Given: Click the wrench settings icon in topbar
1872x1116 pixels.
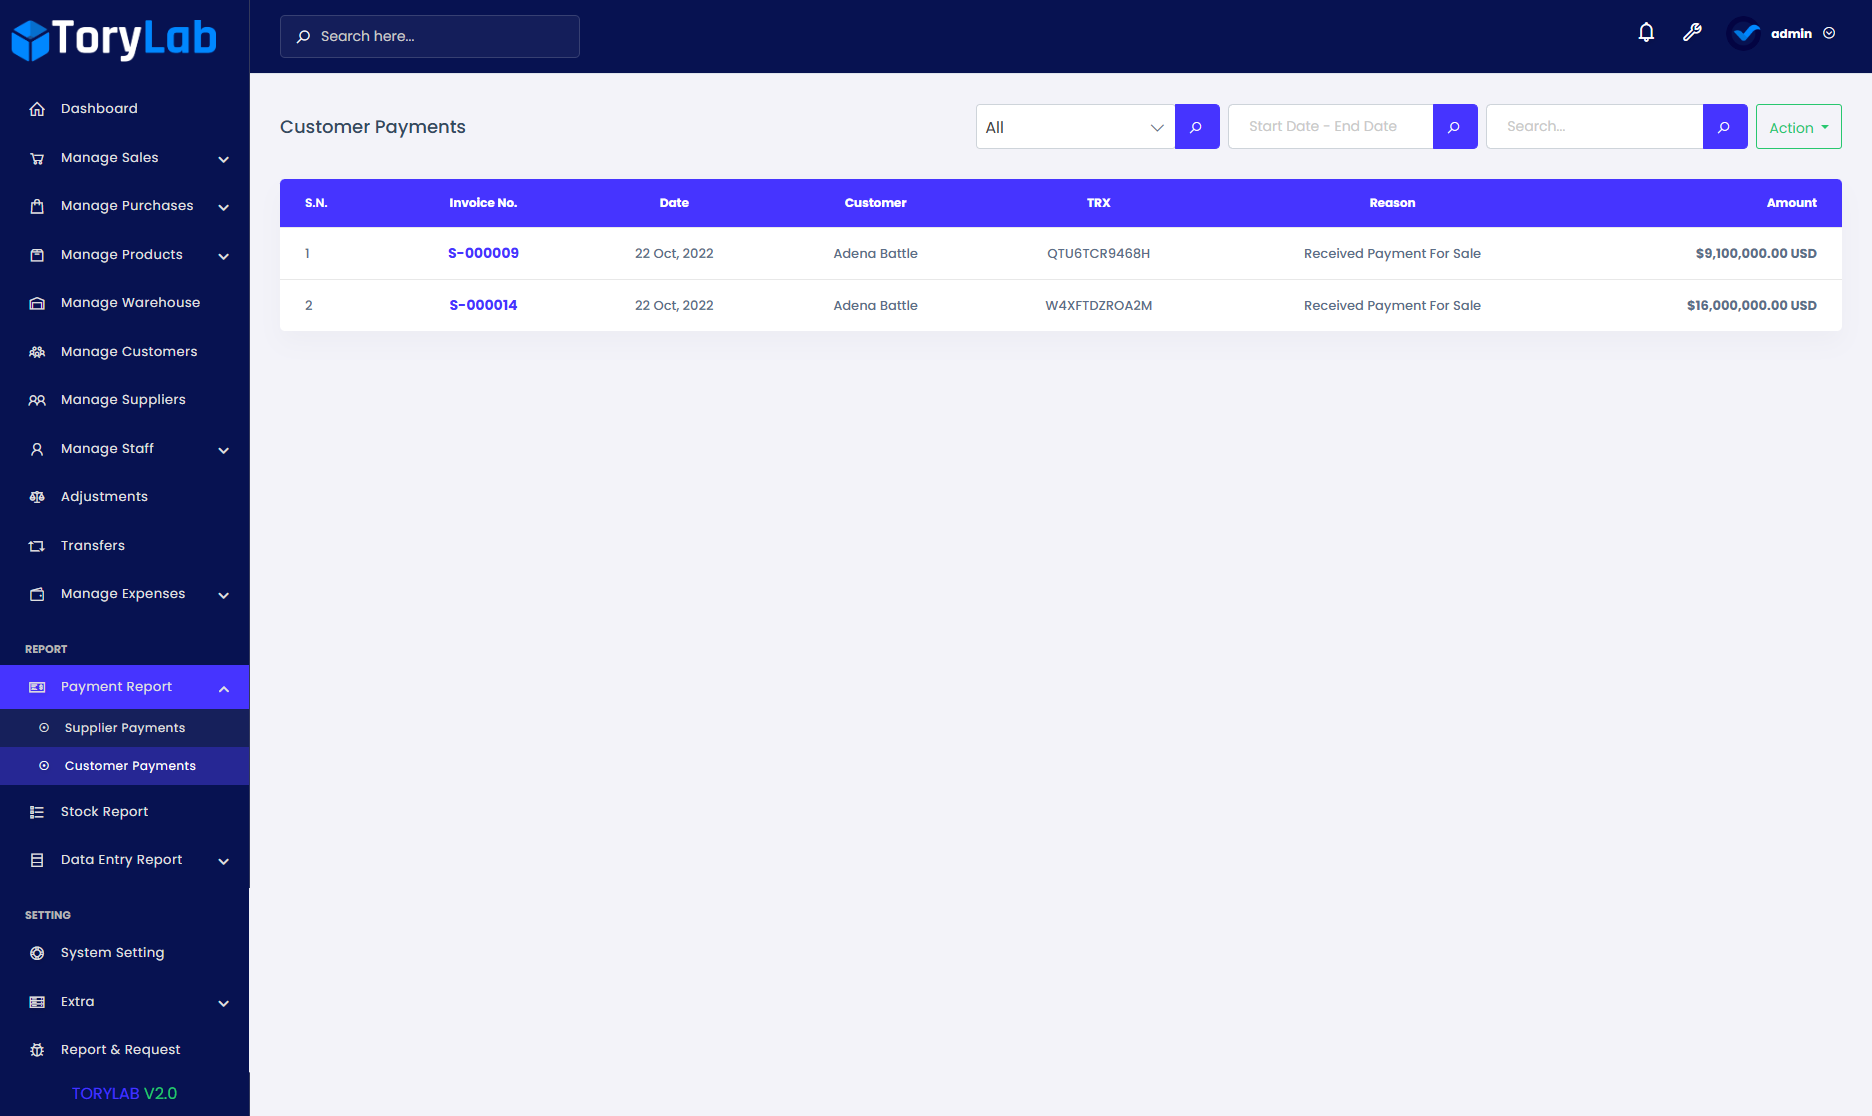Looking at the screenshot, I should coord(1693,32).
